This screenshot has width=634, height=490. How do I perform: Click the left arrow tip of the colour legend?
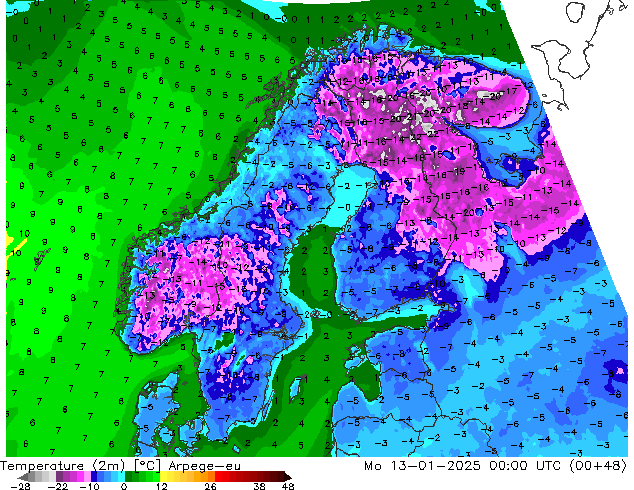[20, 477]
